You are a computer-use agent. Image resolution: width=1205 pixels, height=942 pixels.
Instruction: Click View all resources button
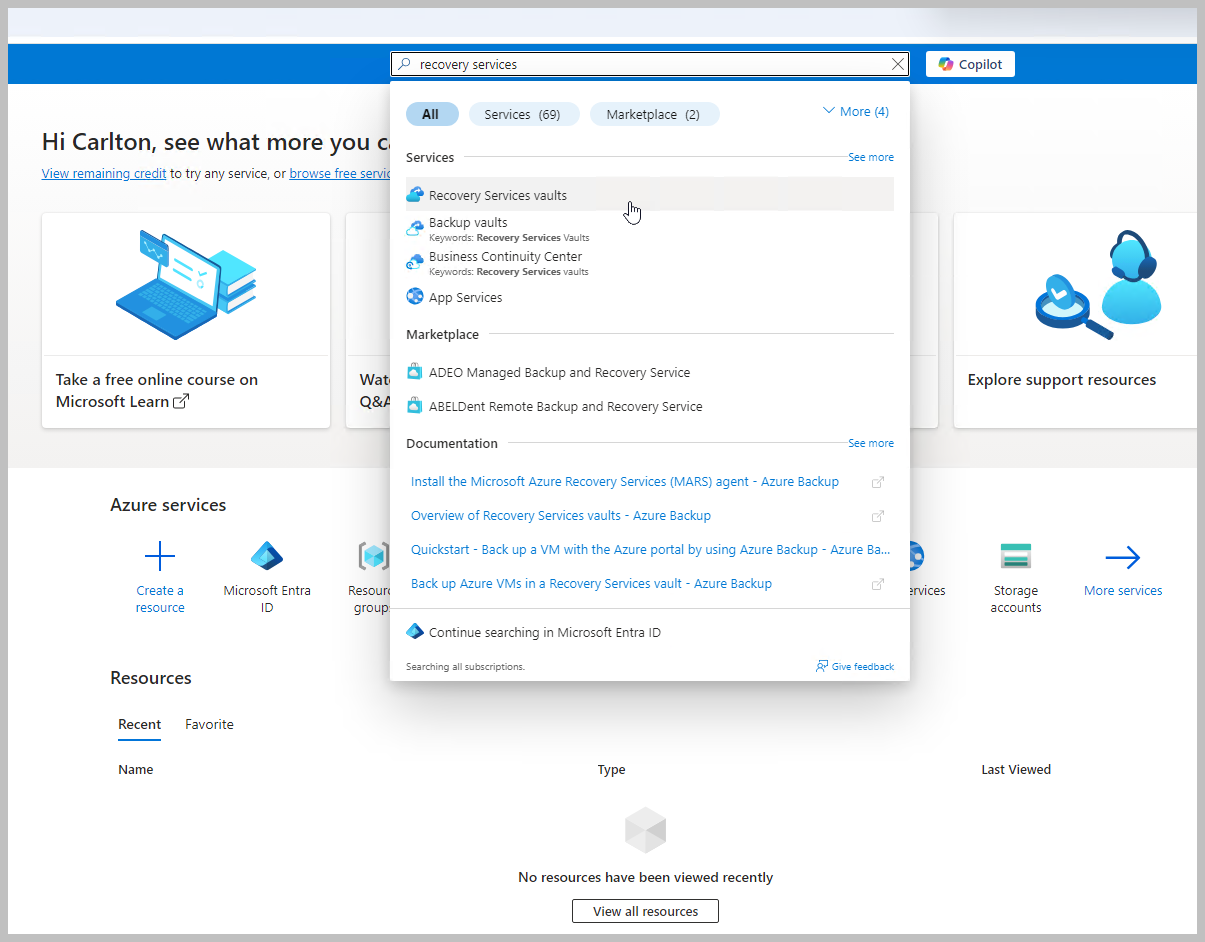(x=645, y=911)
